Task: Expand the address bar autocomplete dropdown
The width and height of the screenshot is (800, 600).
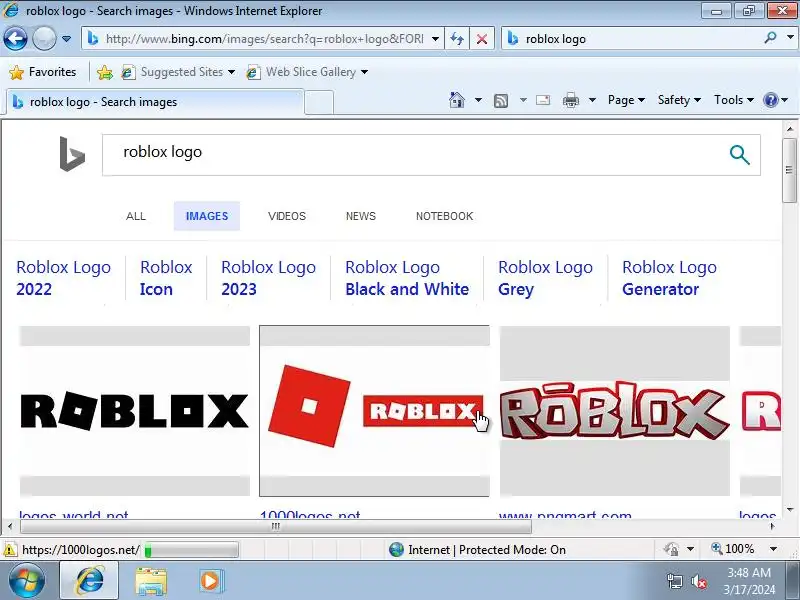Action: click(x=435, y=39)
